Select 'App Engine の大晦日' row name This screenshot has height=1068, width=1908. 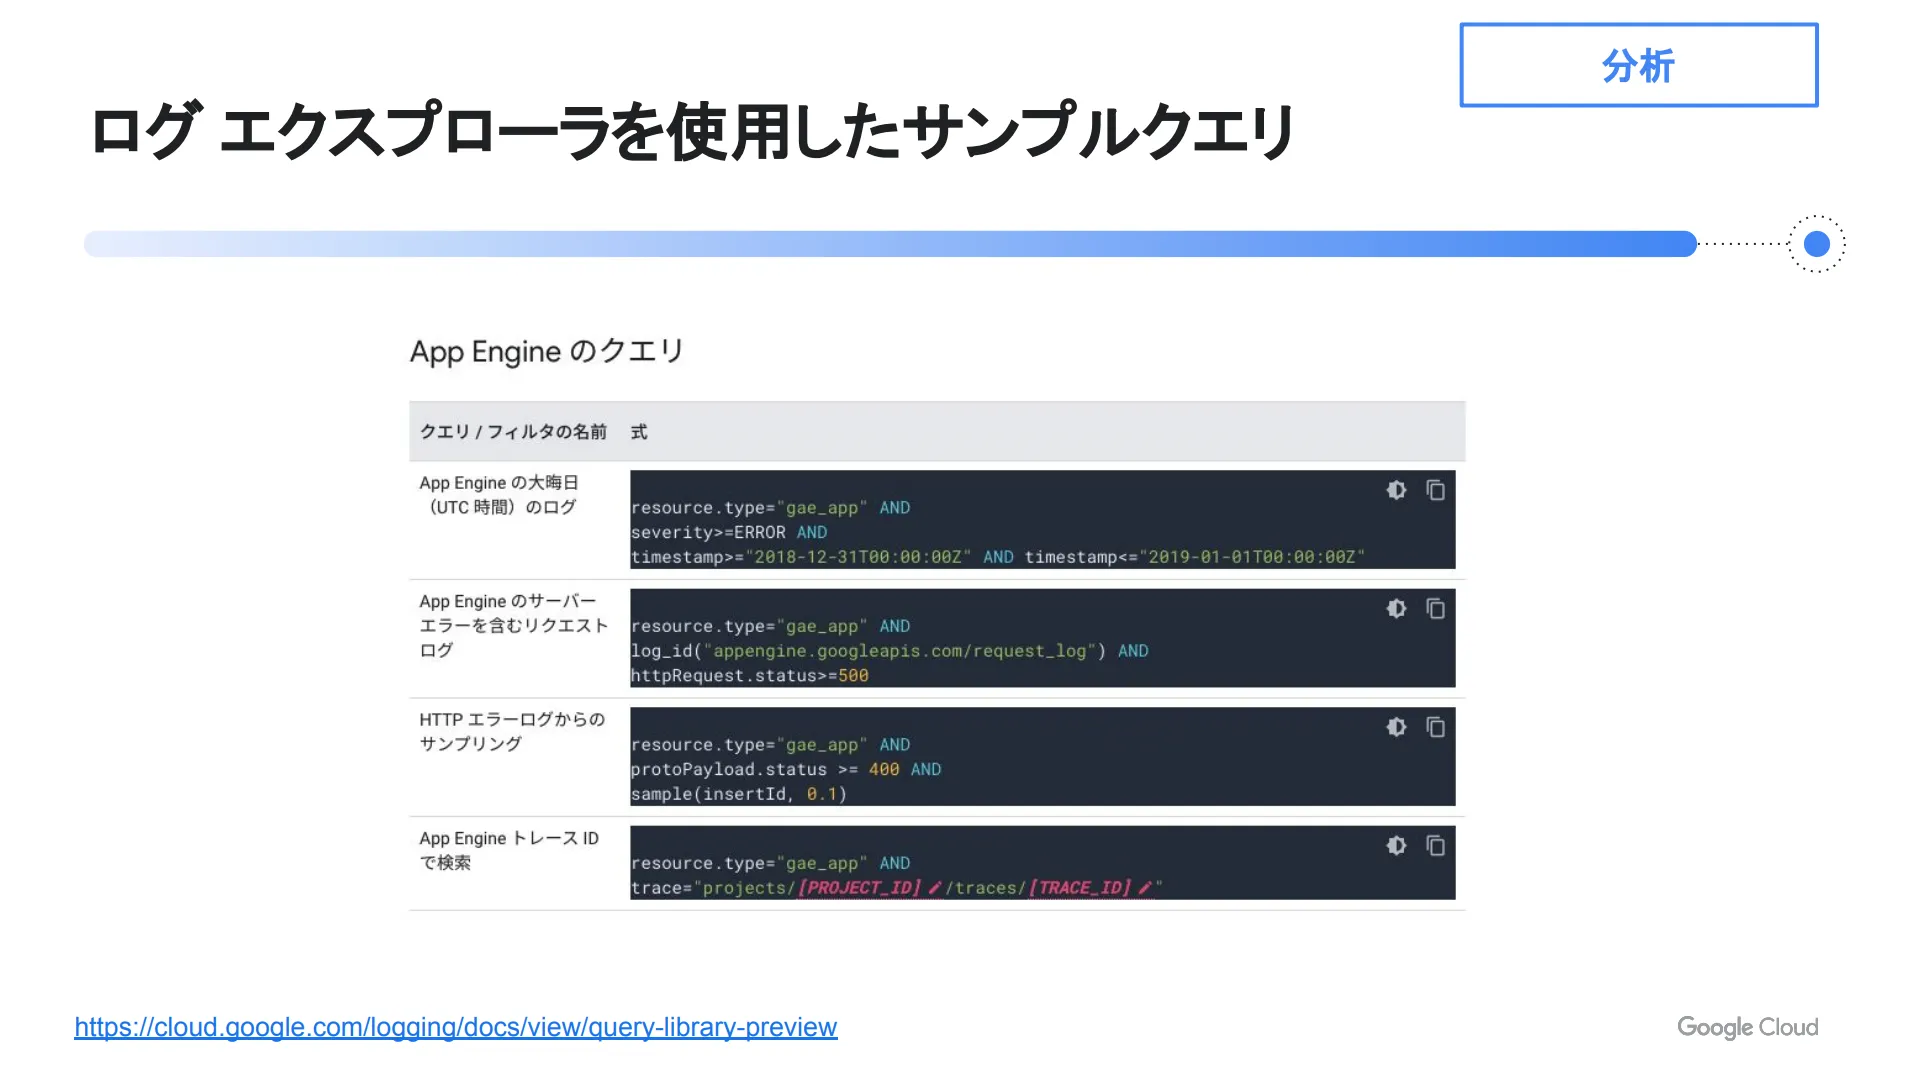(499, 495)
